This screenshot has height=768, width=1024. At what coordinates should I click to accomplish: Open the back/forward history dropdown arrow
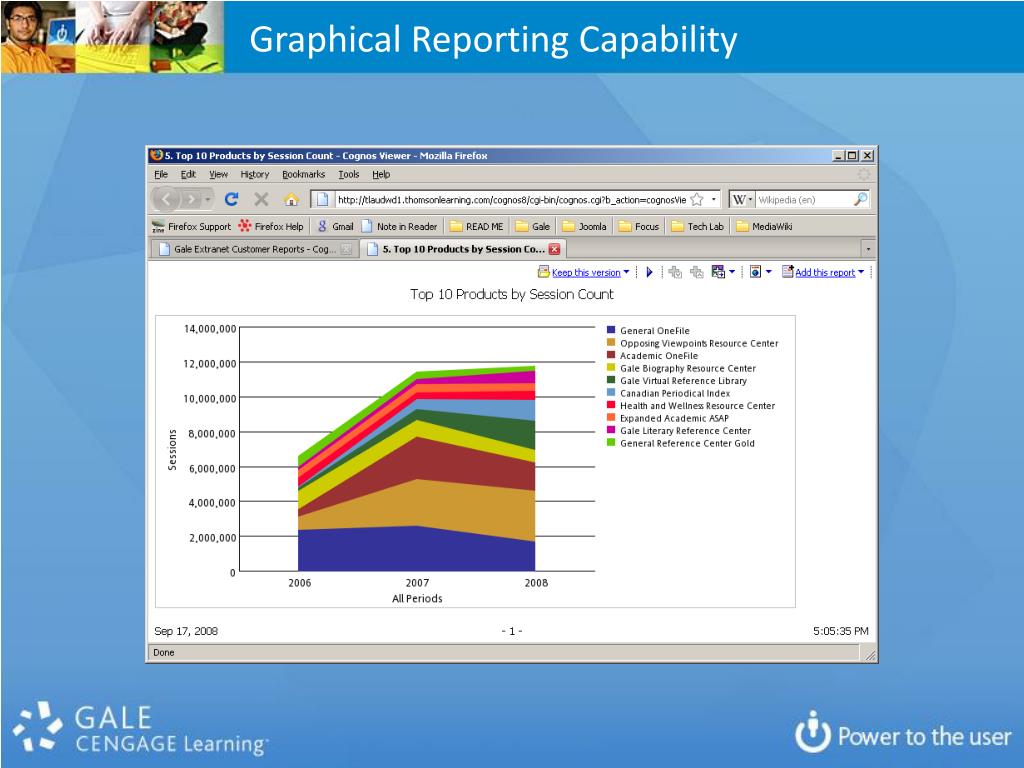click(208, 199)
